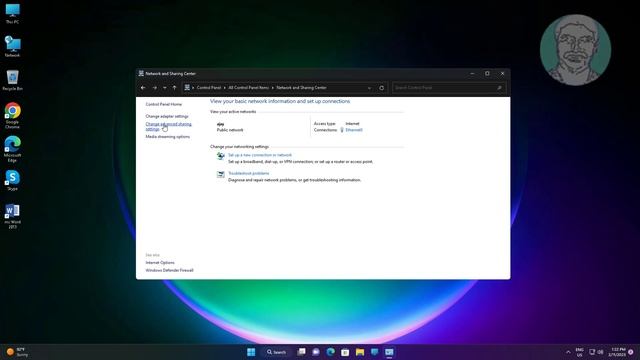The image size is (640, 360).
Task: Click the 'Public network' text
Action: point(230,130)
